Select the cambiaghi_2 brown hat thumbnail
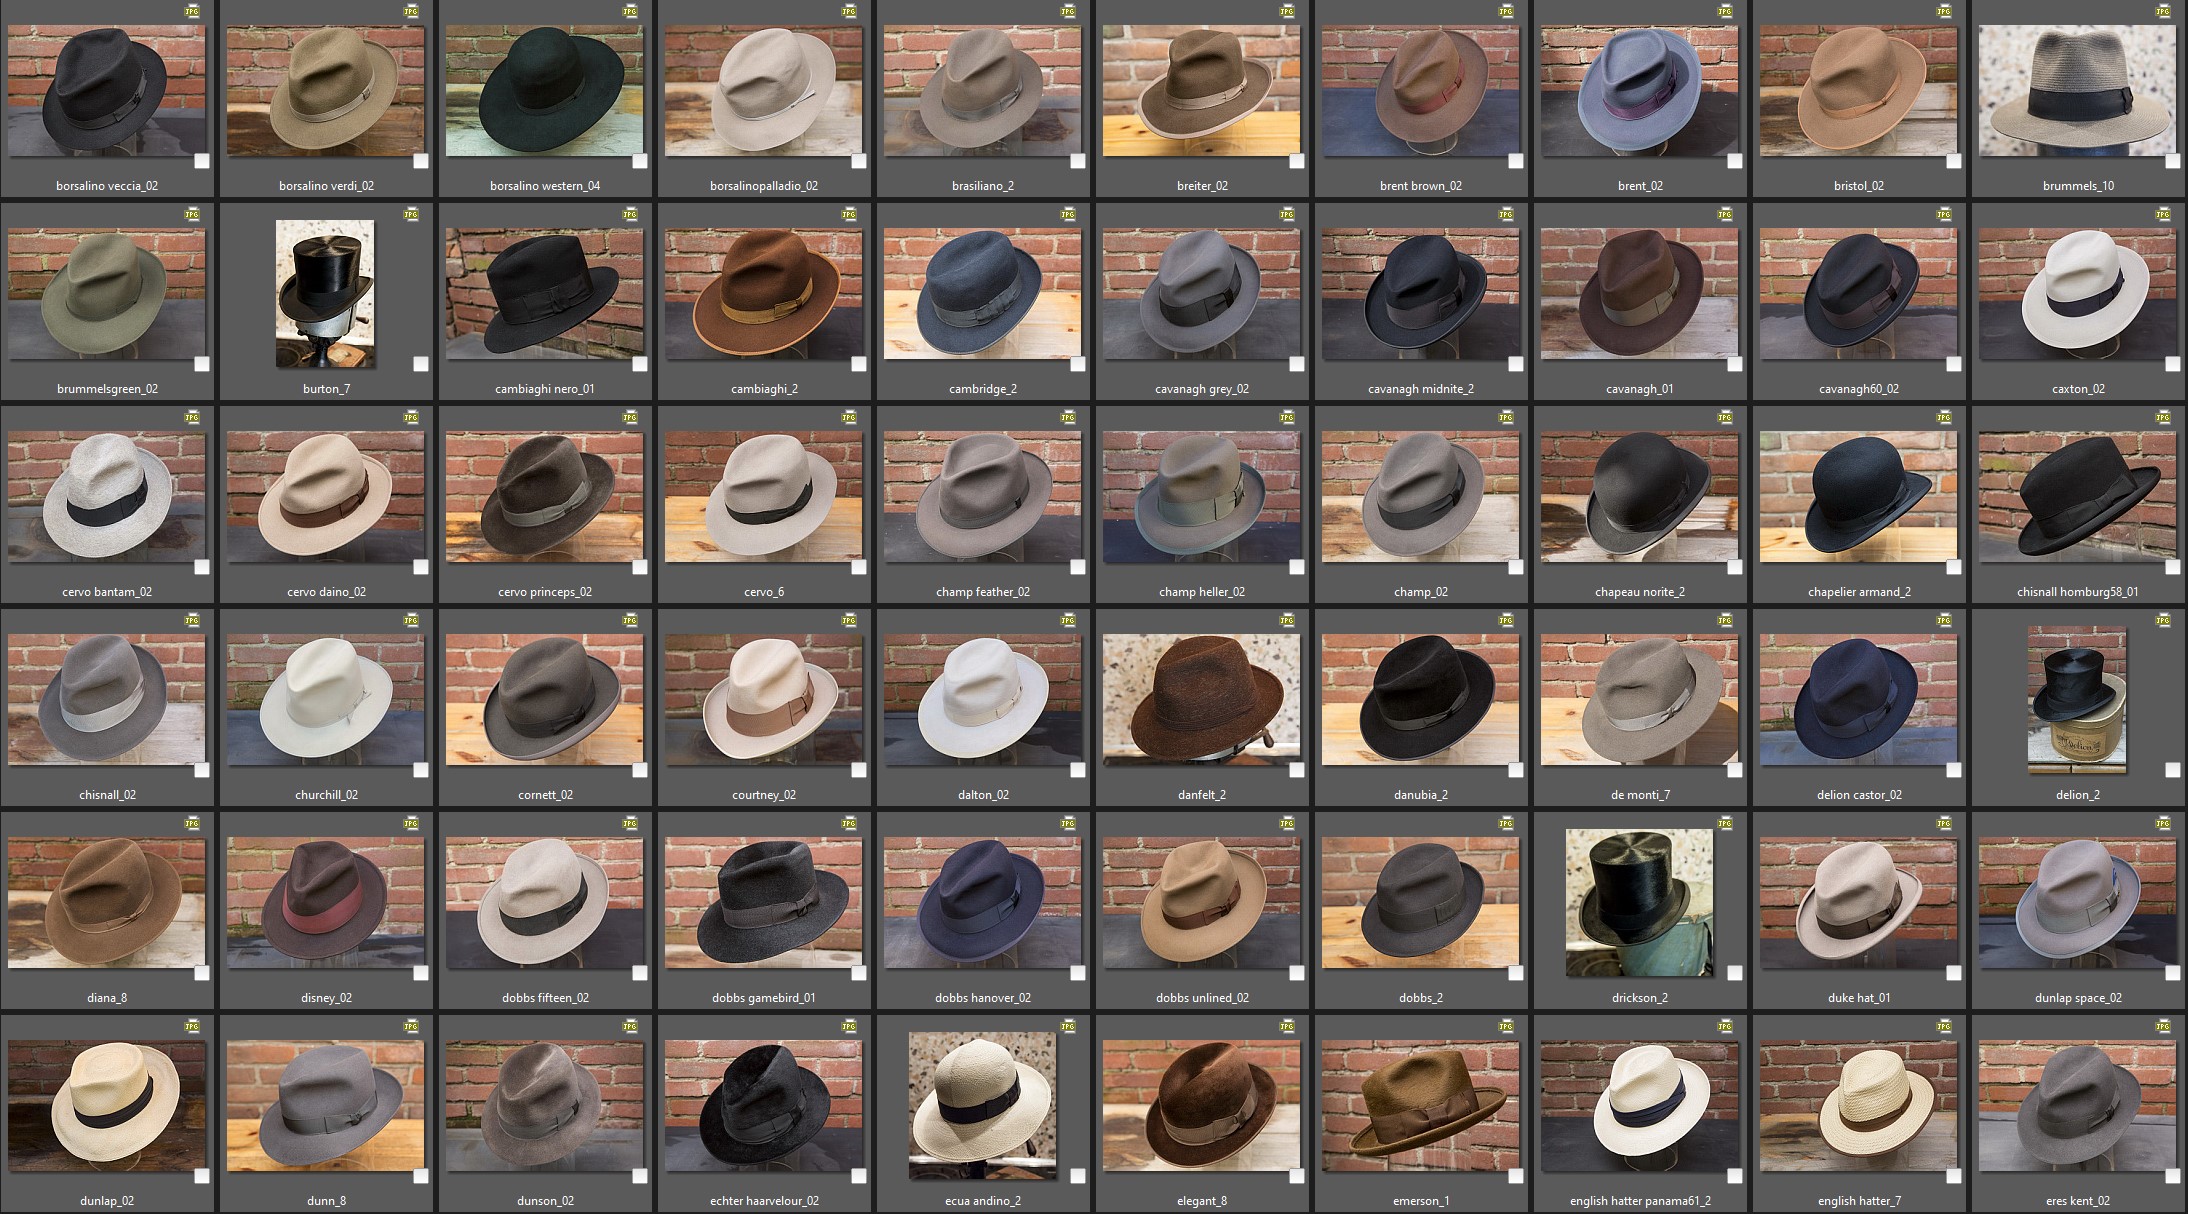The height and width of the screenshot is (1214, 2188). click(763, 294)
